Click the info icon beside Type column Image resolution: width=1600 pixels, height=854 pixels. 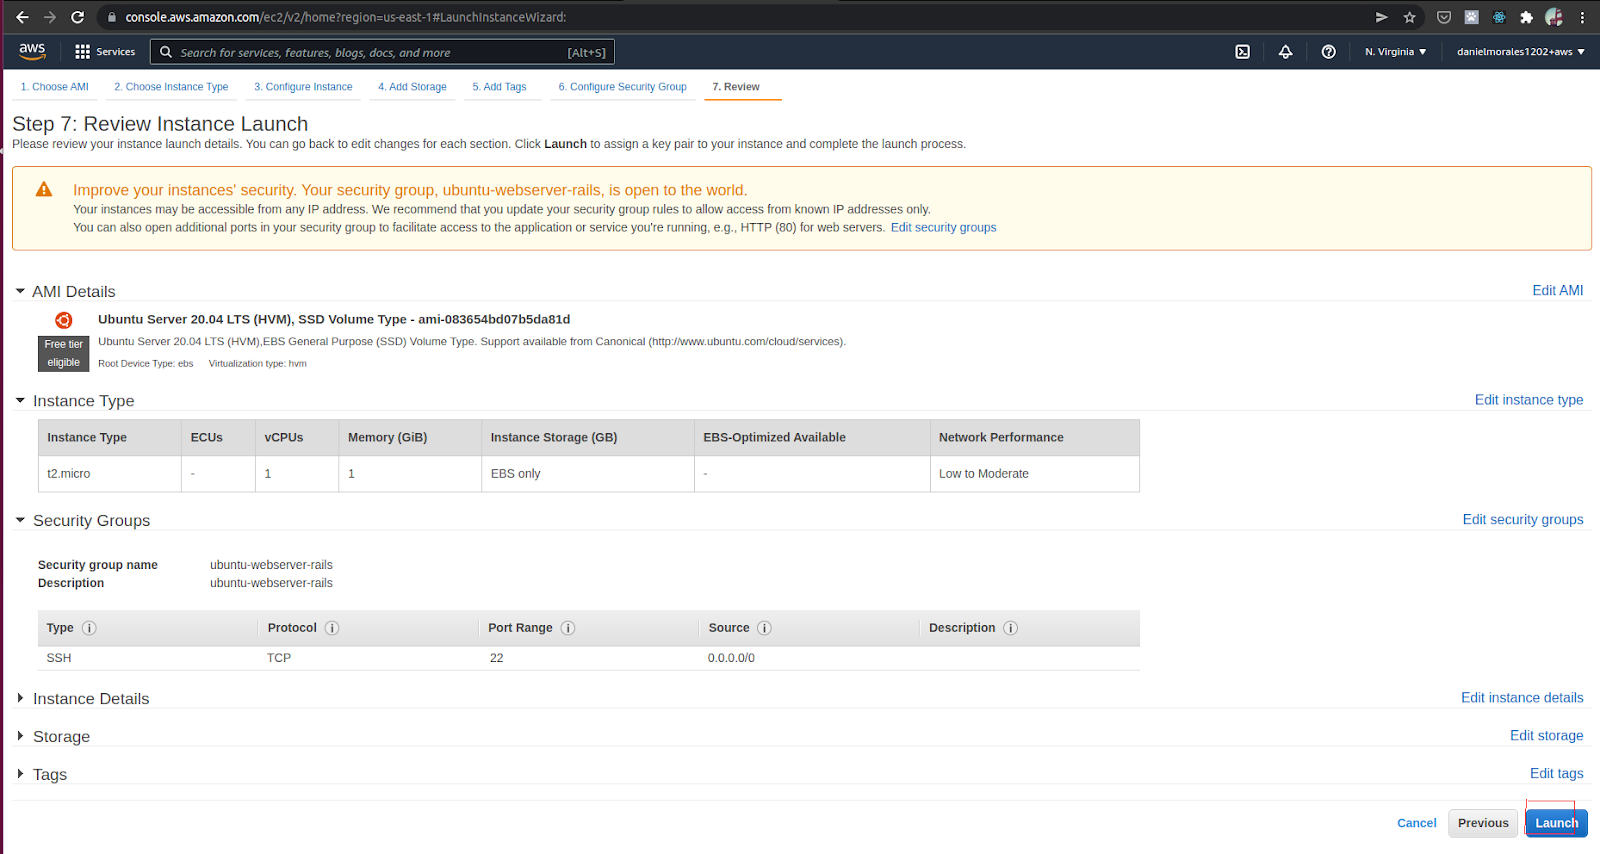point(89,628)
